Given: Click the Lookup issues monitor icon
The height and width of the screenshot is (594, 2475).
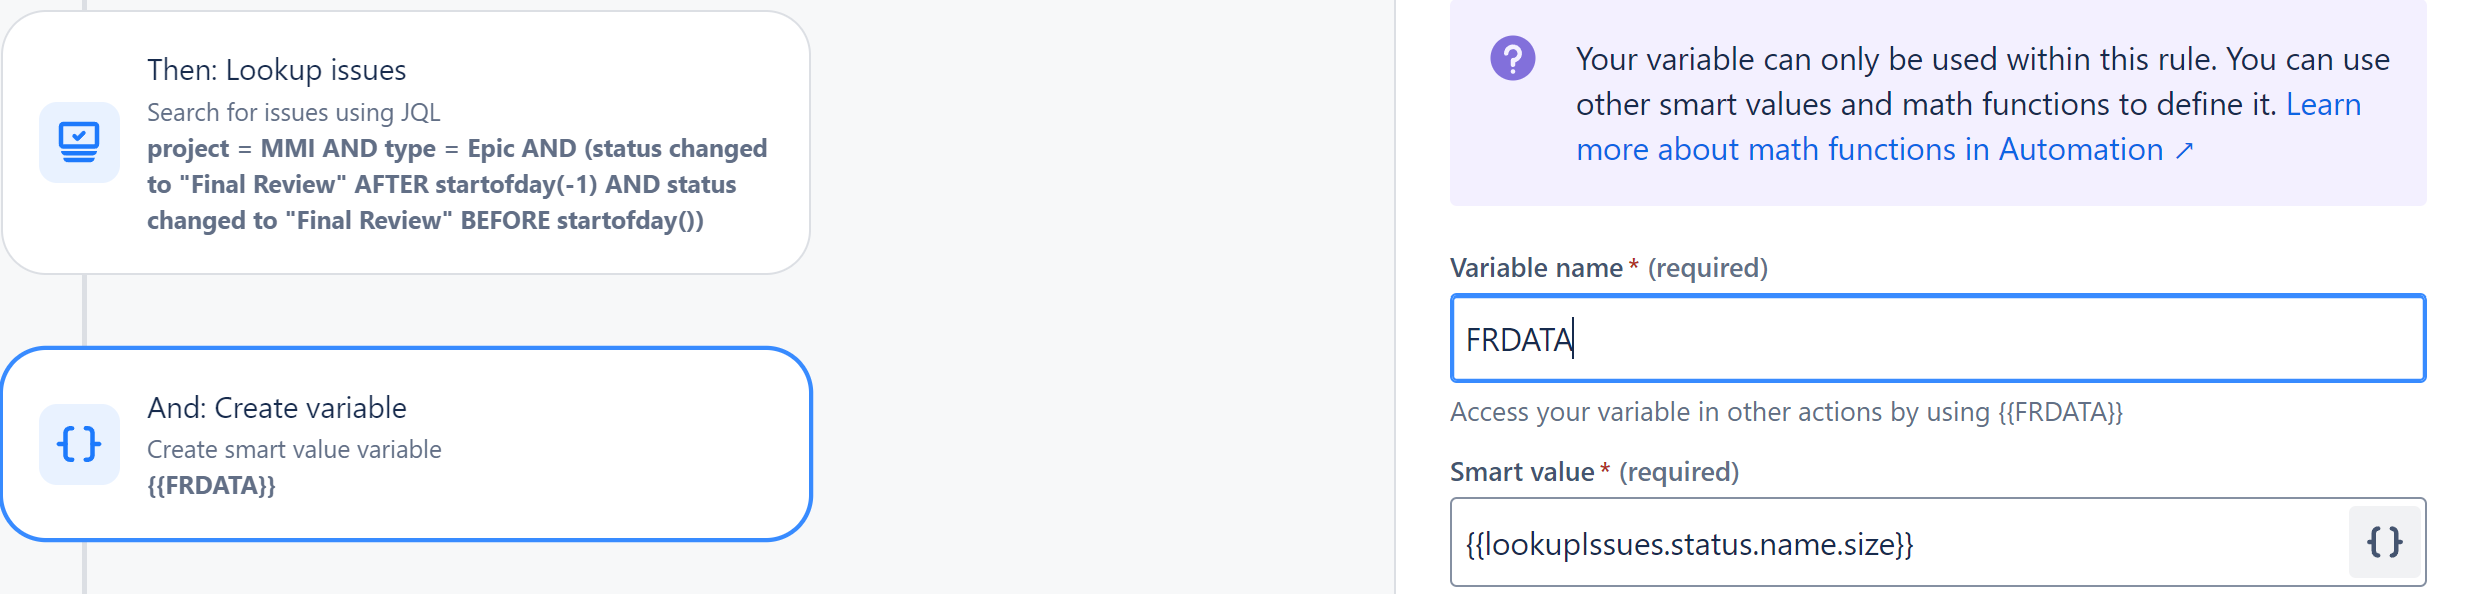Looking at the screenshot, I should (79, 142).
